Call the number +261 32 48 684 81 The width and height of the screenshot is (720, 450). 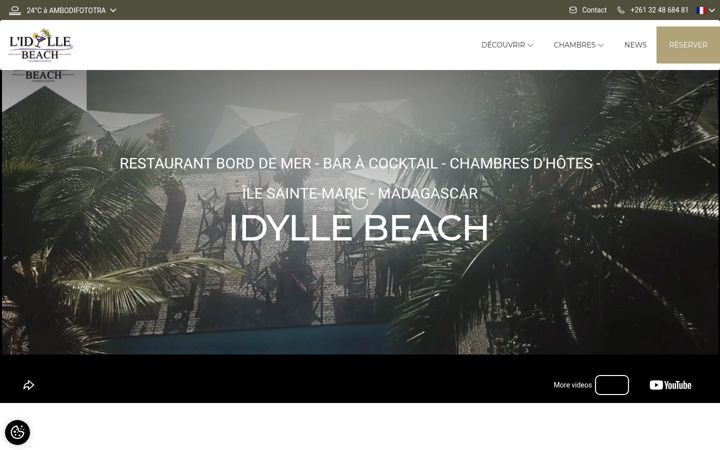(659, 10)
